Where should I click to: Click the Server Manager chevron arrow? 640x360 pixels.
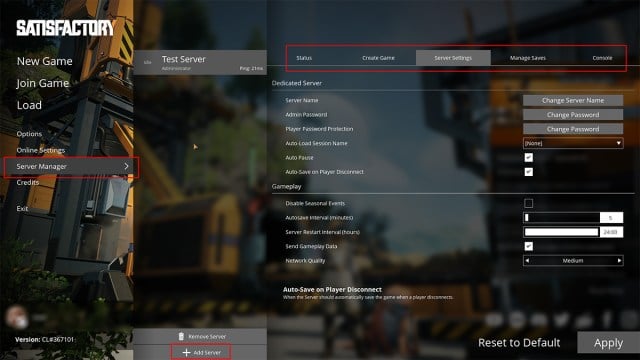point(126,167)
